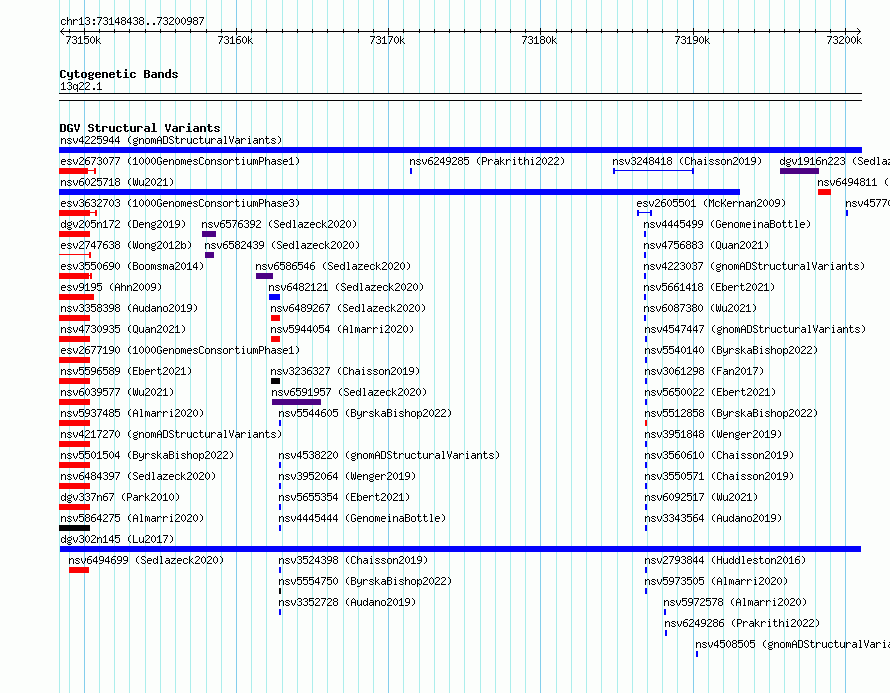890x693 pixels.
Task: Click nsv4217270 gnomAD label
Action: [171, 434]
